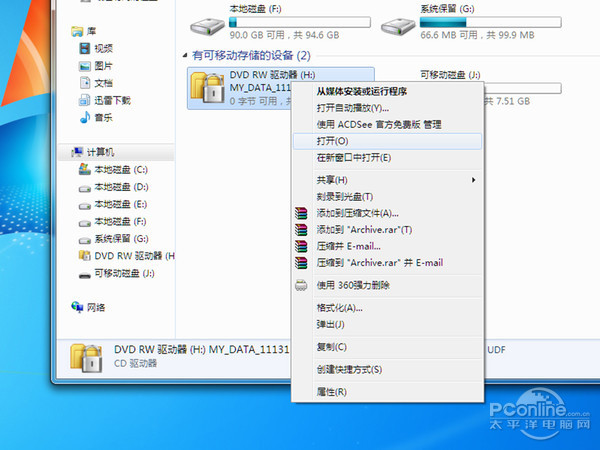Click the 系统保留 (G:) drive icon in main pane
The image size is (600, 450).
398,27
